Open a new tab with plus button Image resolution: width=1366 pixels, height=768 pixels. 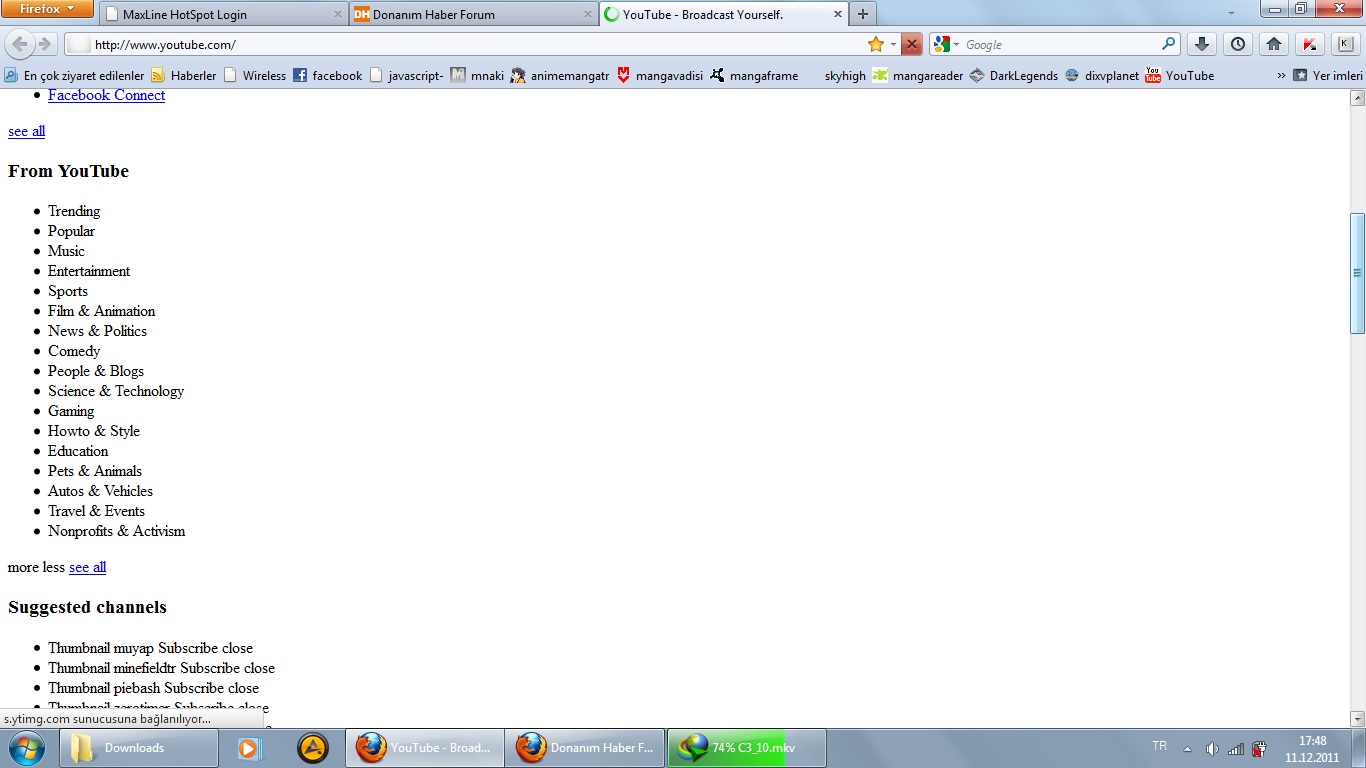[863, 14]
